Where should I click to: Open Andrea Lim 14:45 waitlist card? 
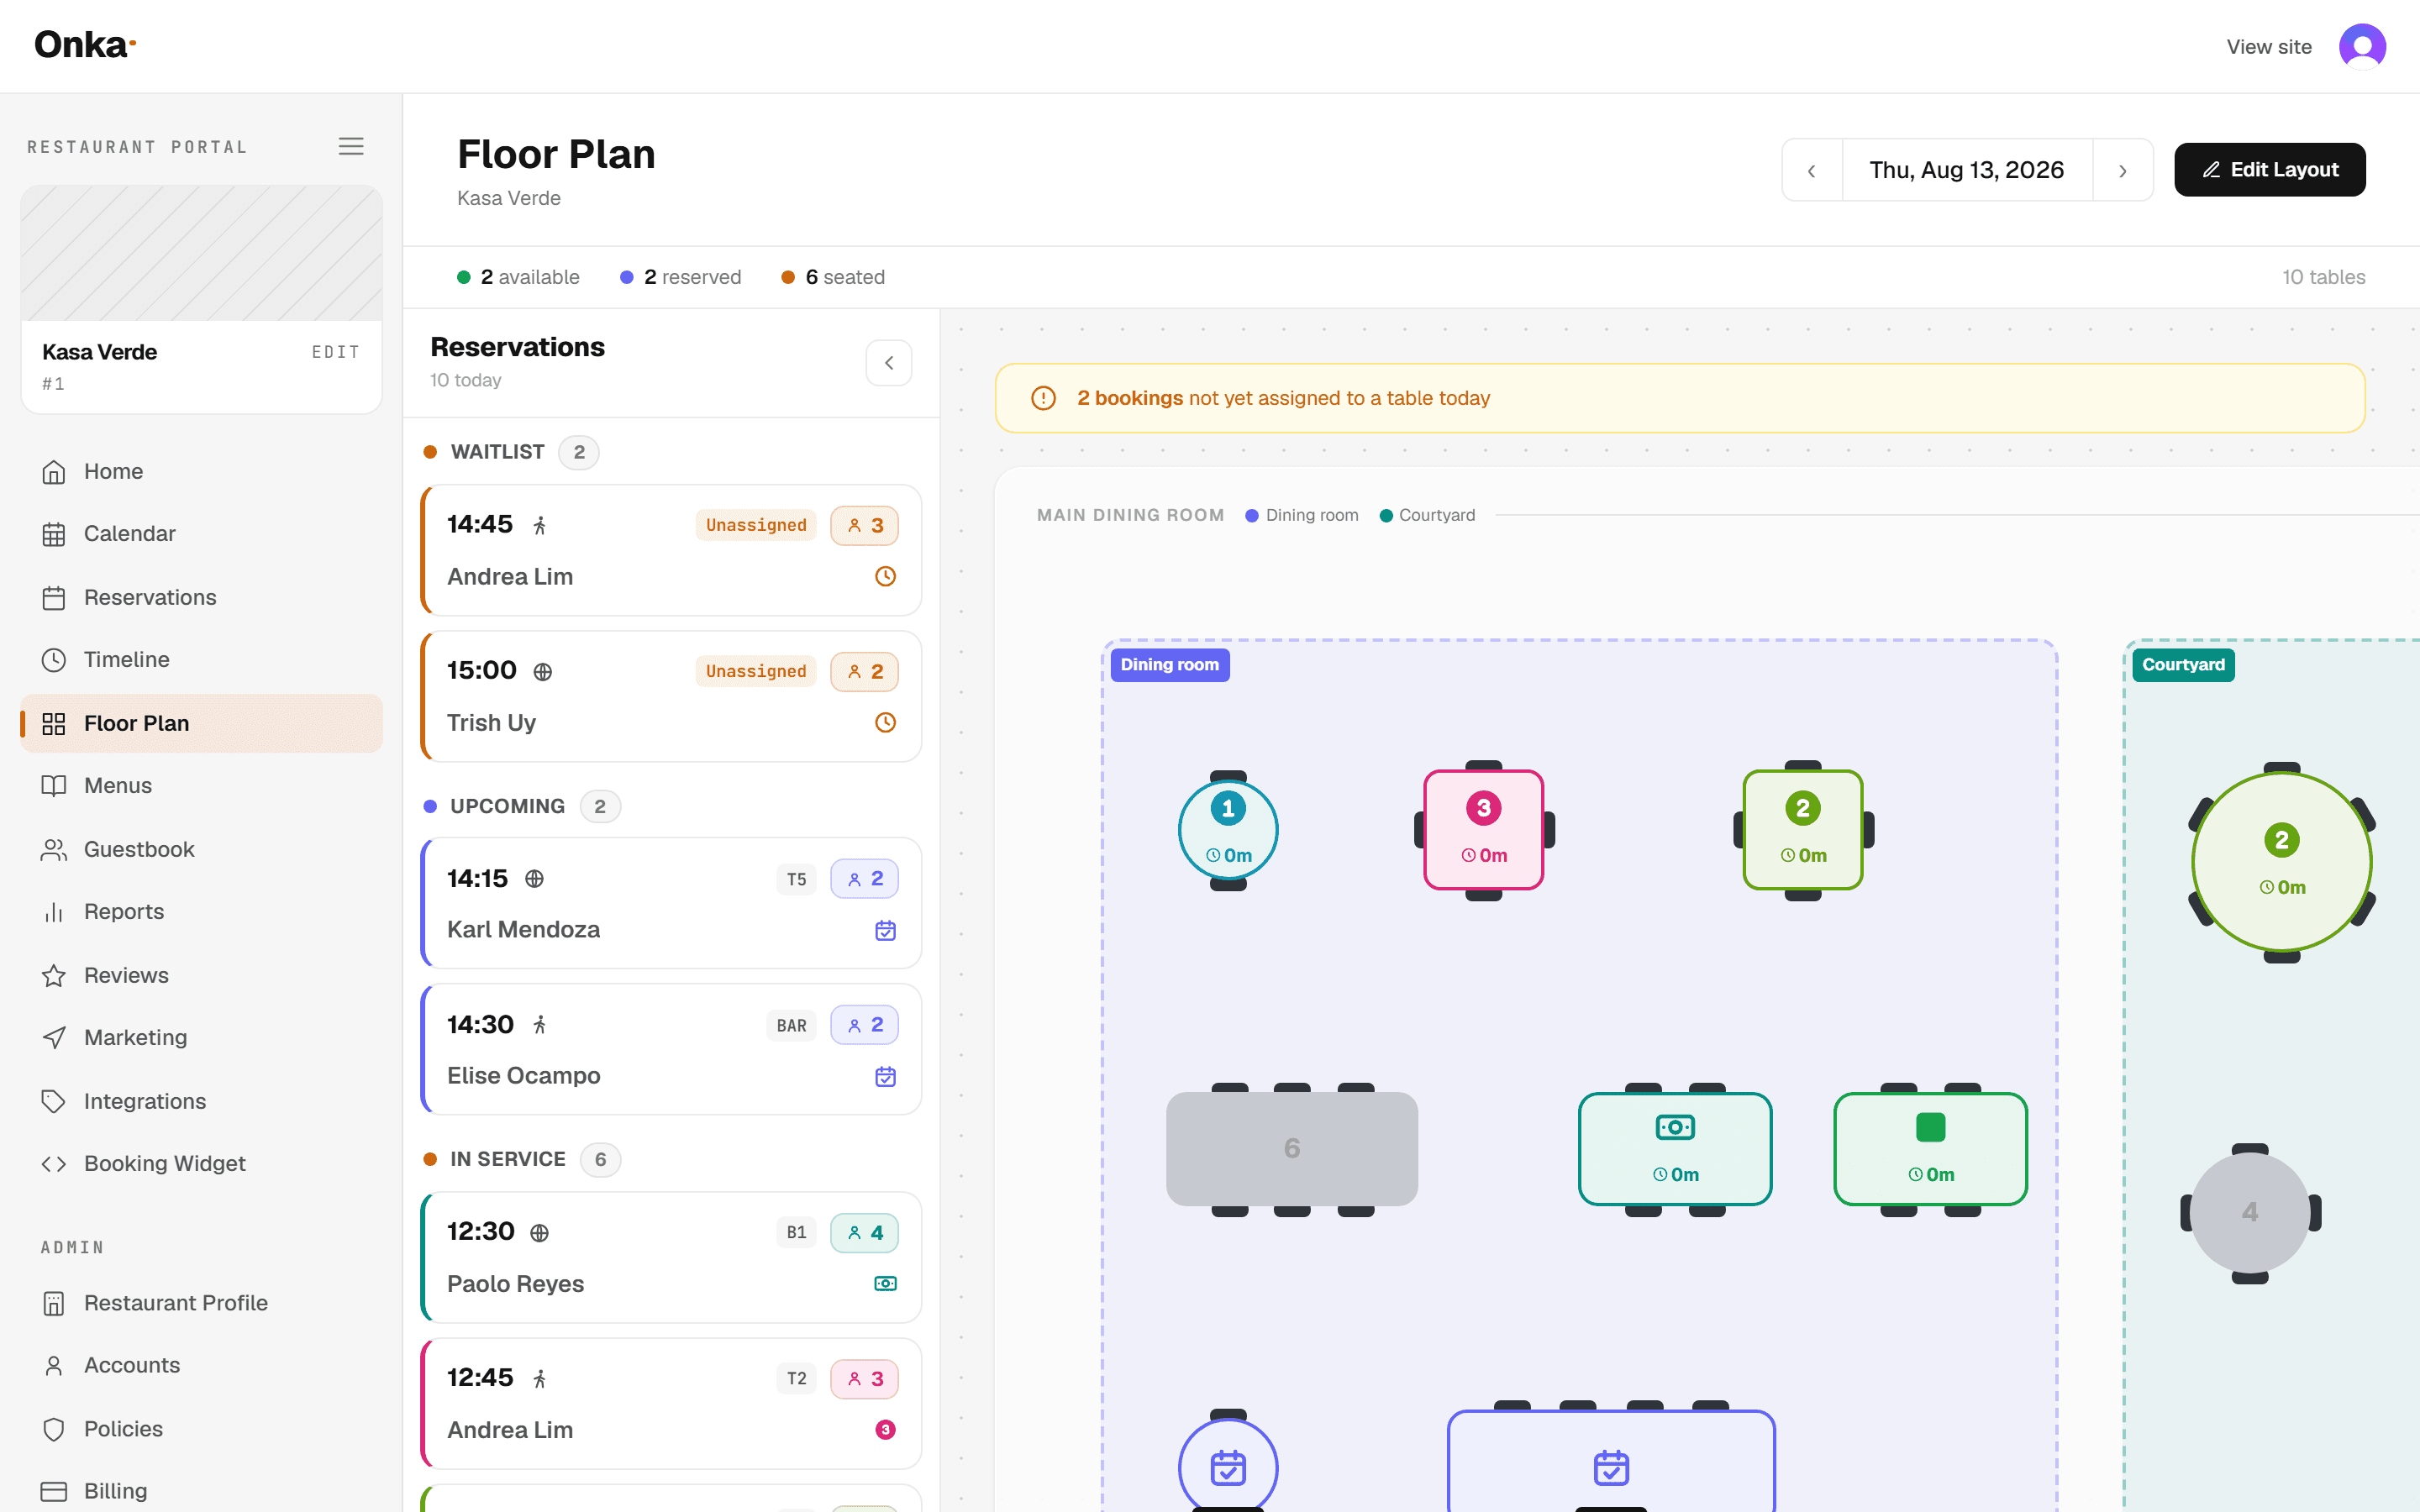671,551
